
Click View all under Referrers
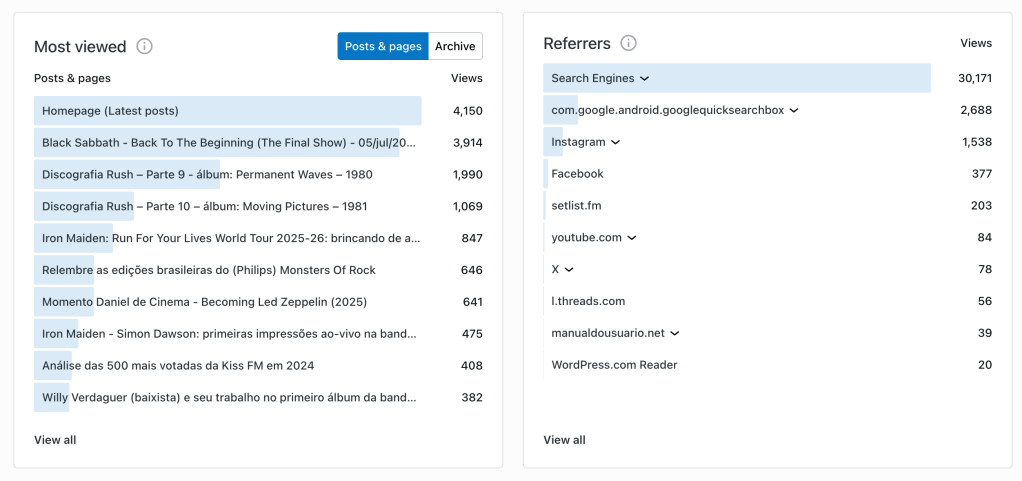coord(564,440)
